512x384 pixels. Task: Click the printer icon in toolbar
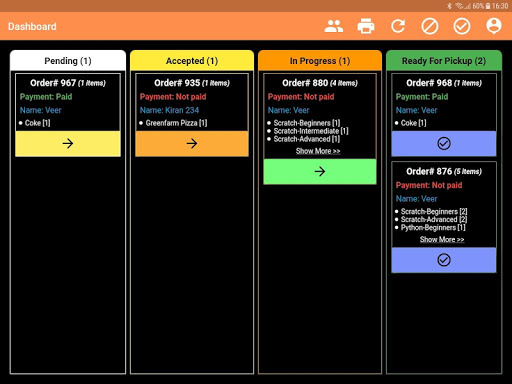pos(366,26)
